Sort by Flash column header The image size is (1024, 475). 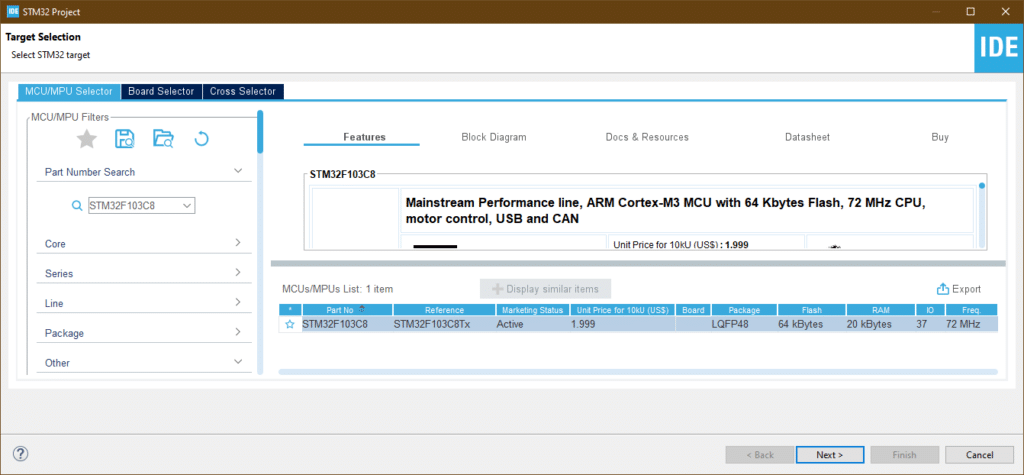[812, 310]
